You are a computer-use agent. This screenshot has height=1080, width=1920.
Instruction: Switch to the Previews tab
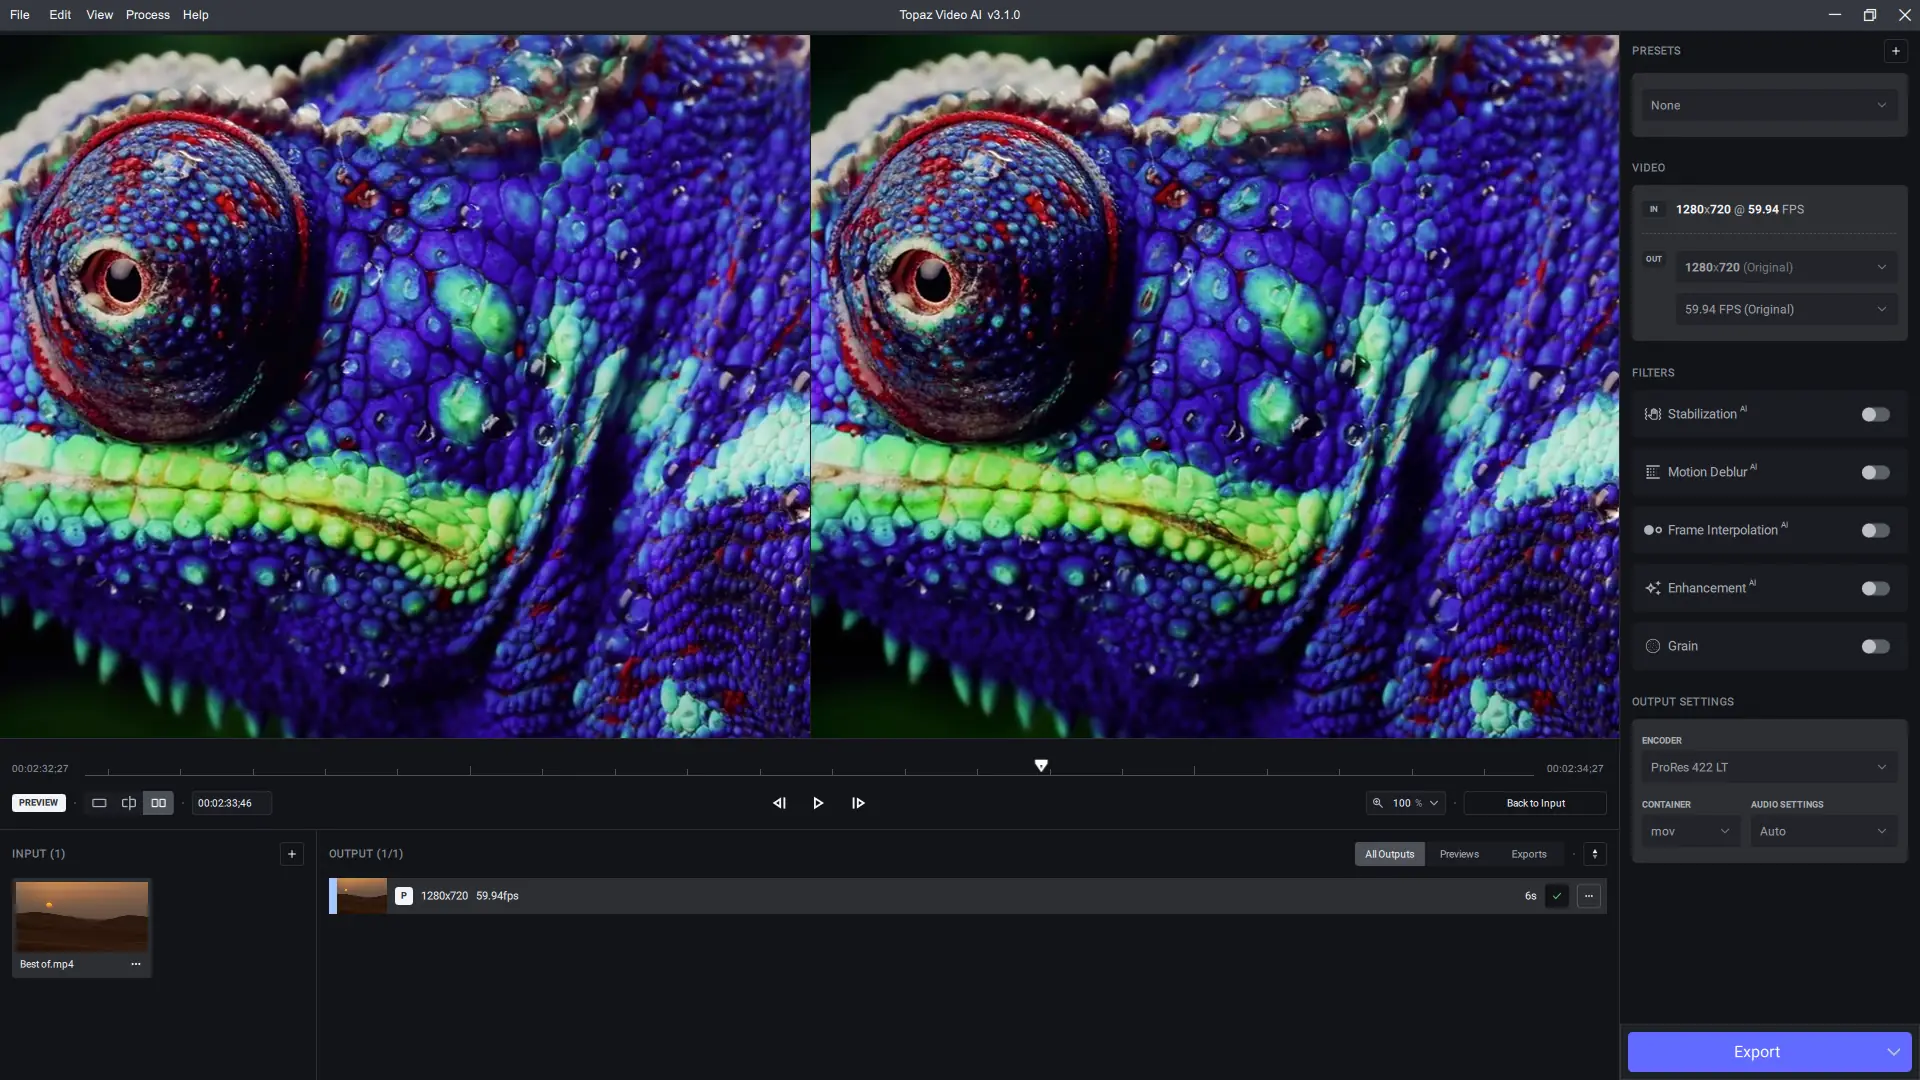point(1459,854)
